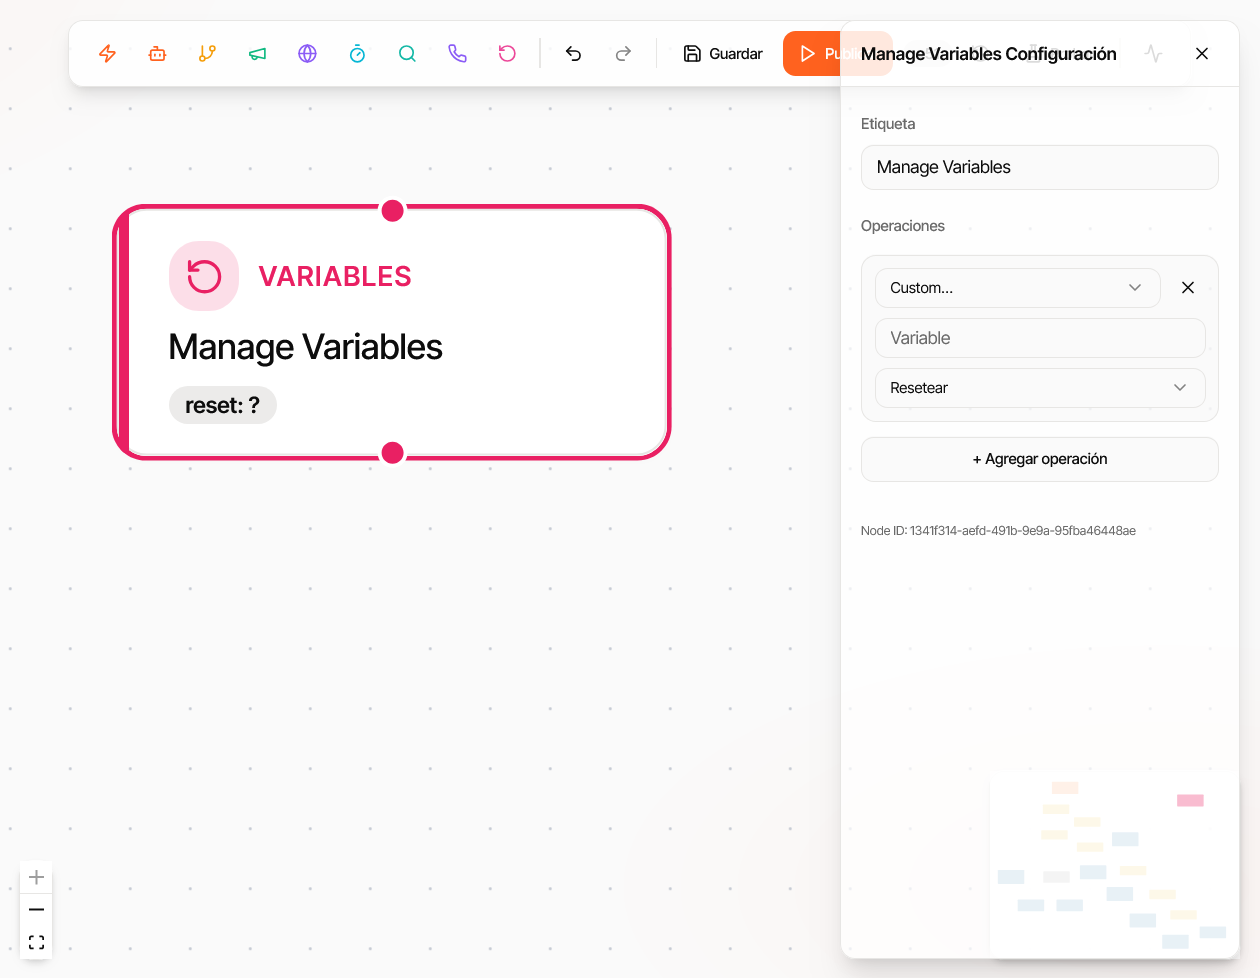This screenshot has width=1260, height=978.
Task: Click the circular reset icon inside the Variables node
Action: click(204, 276)
